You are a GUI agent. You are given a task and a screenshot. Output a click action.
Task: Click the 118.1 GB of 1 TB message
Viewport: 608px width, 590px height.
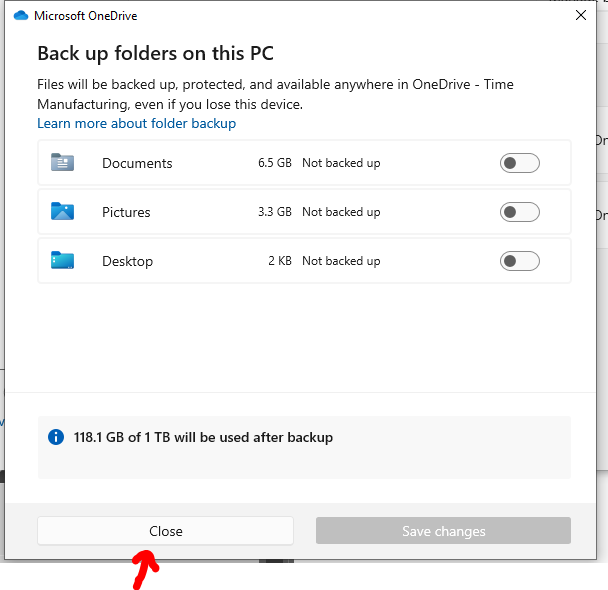[203, 437]
